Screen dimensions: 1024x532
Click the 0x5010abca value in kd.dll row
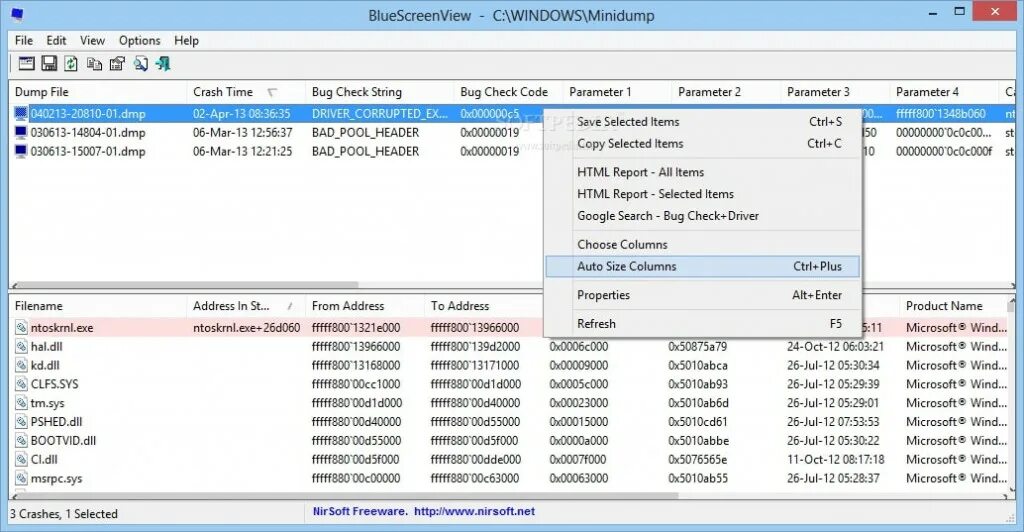tap(697, 366)
